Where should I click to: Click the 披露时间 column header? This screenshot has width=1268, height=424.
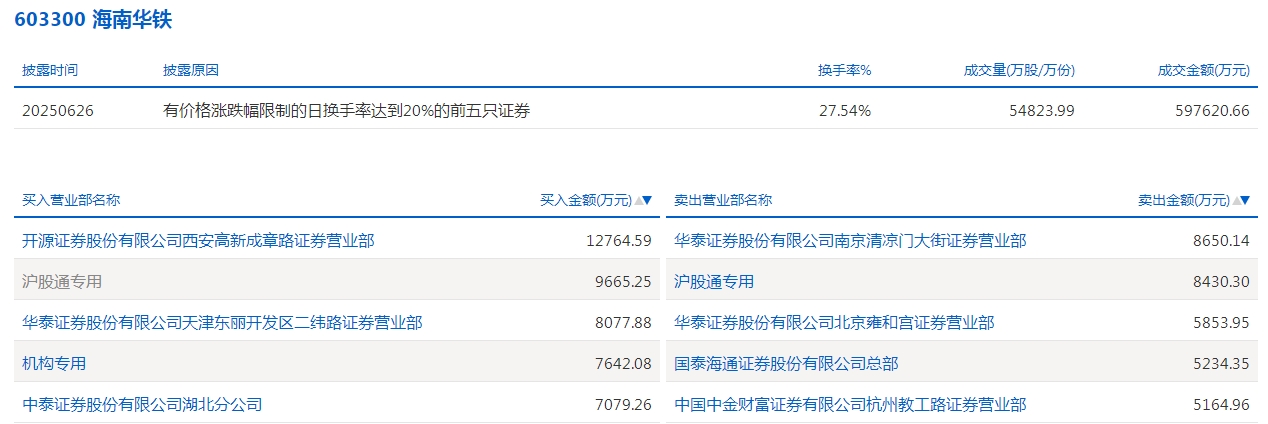point(50,70)
